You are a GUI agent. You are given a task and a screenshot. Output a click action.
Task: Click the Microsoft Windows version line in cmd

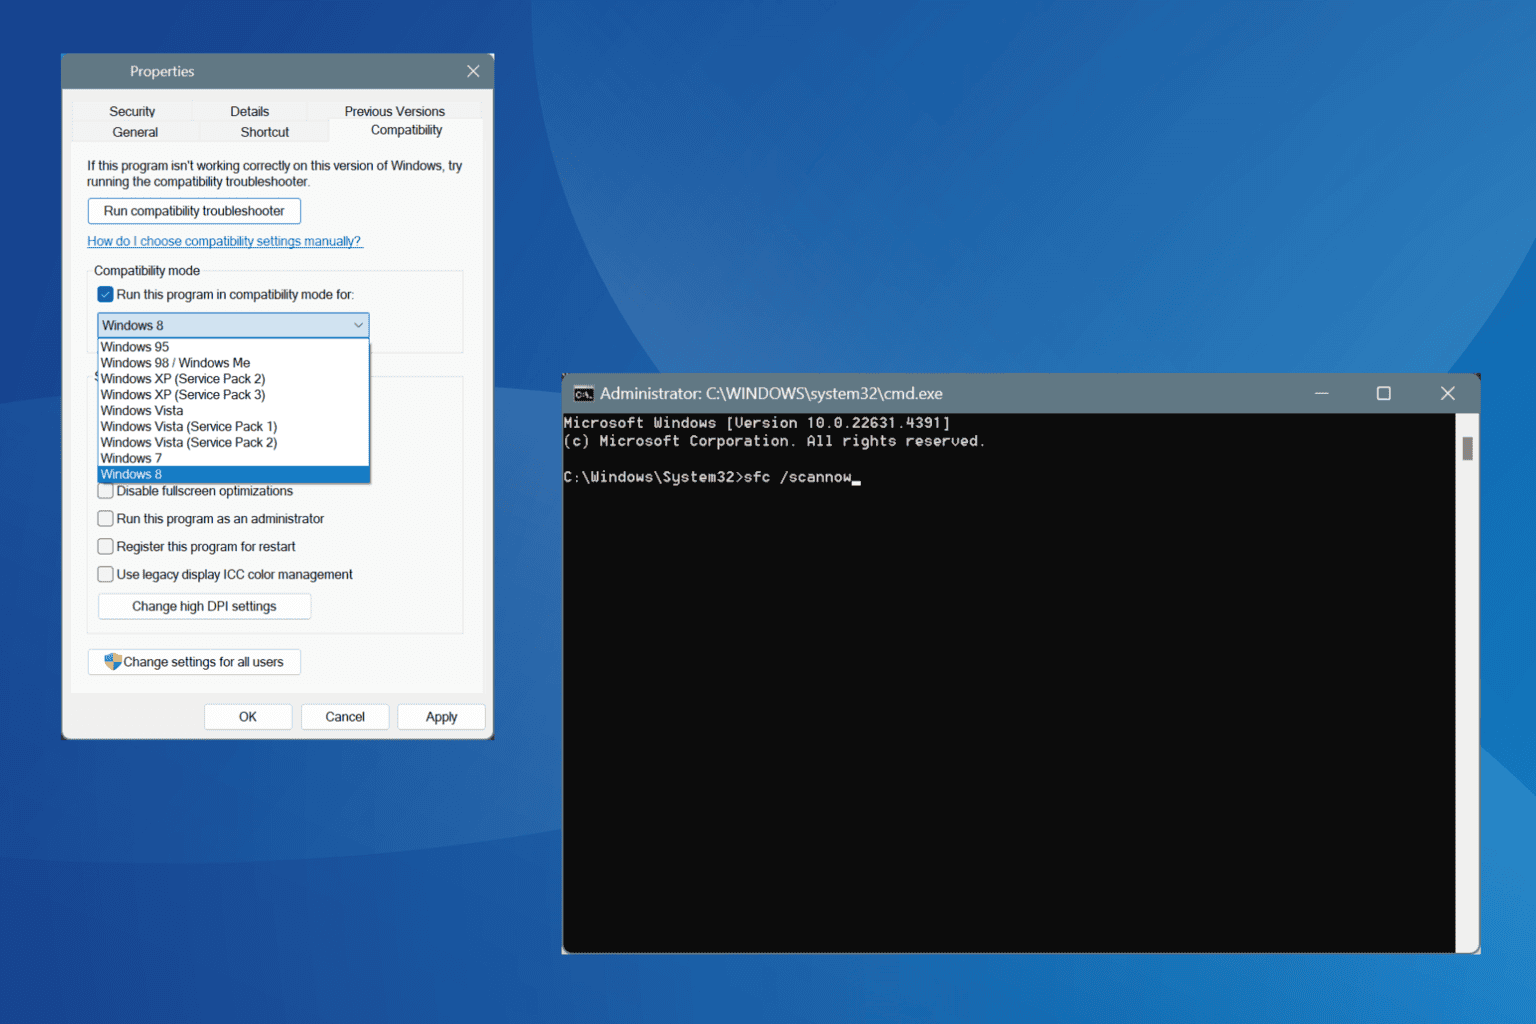pyautogui.click(x=757, y=423)
